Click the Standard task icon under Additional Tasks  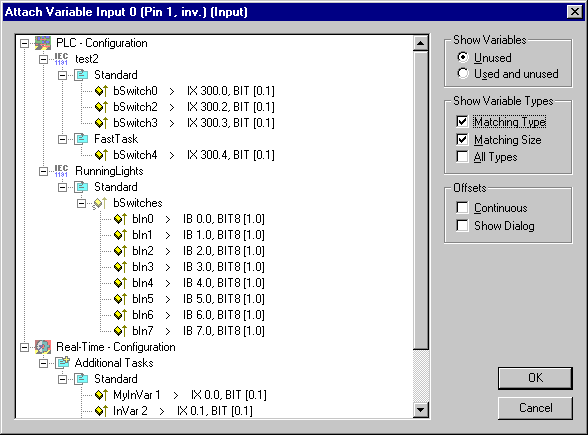pyautogui.click(x=81, y=379)
